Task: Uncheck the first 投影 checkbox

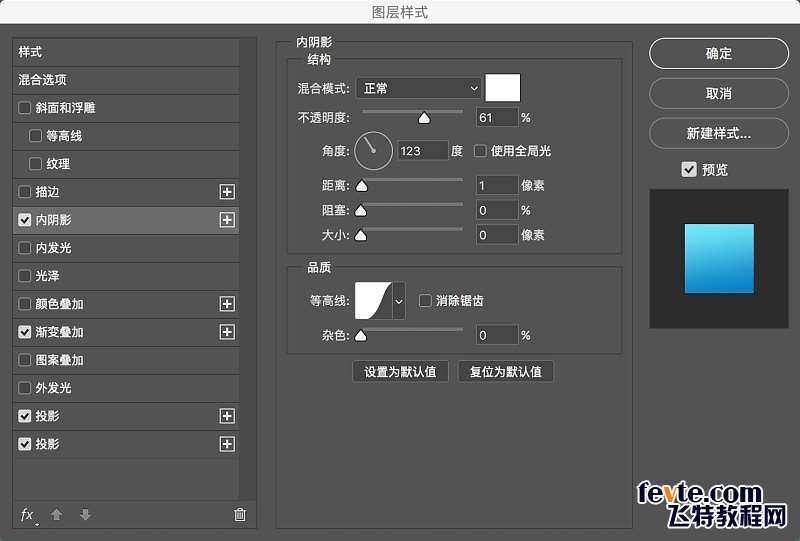Action: coord(24,416)
